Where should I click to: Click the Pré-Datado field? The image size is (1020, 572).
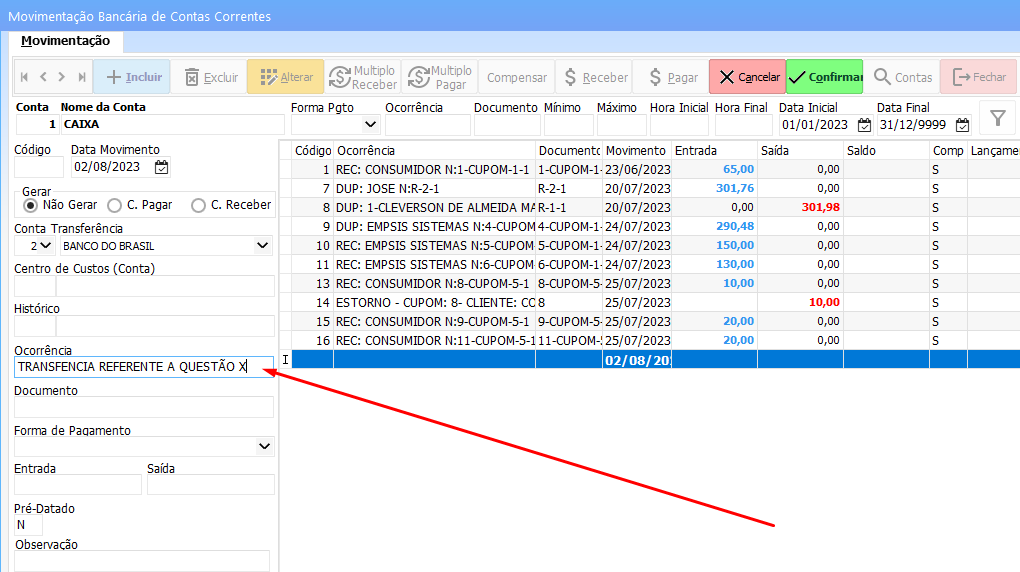[29, 525]
